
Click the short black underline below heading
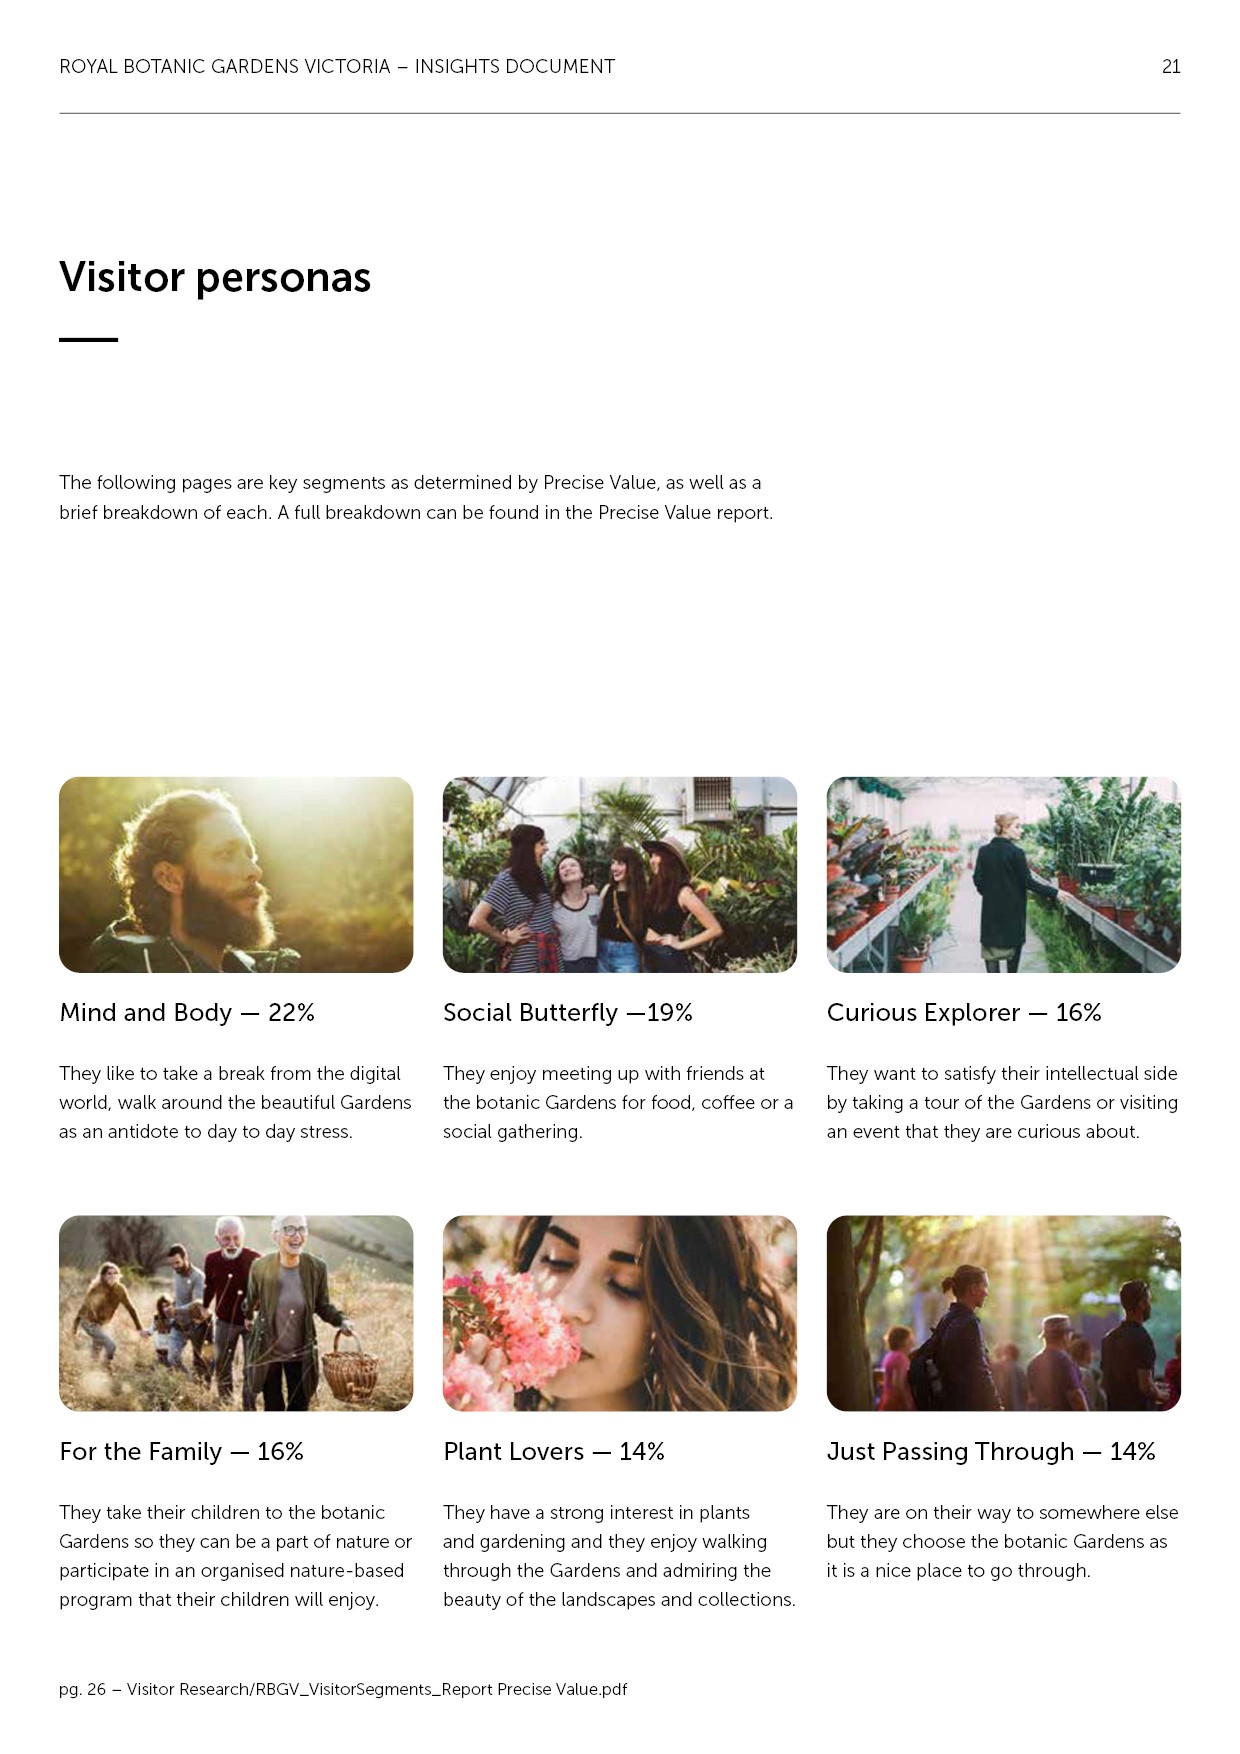click(x=88, y=340)
